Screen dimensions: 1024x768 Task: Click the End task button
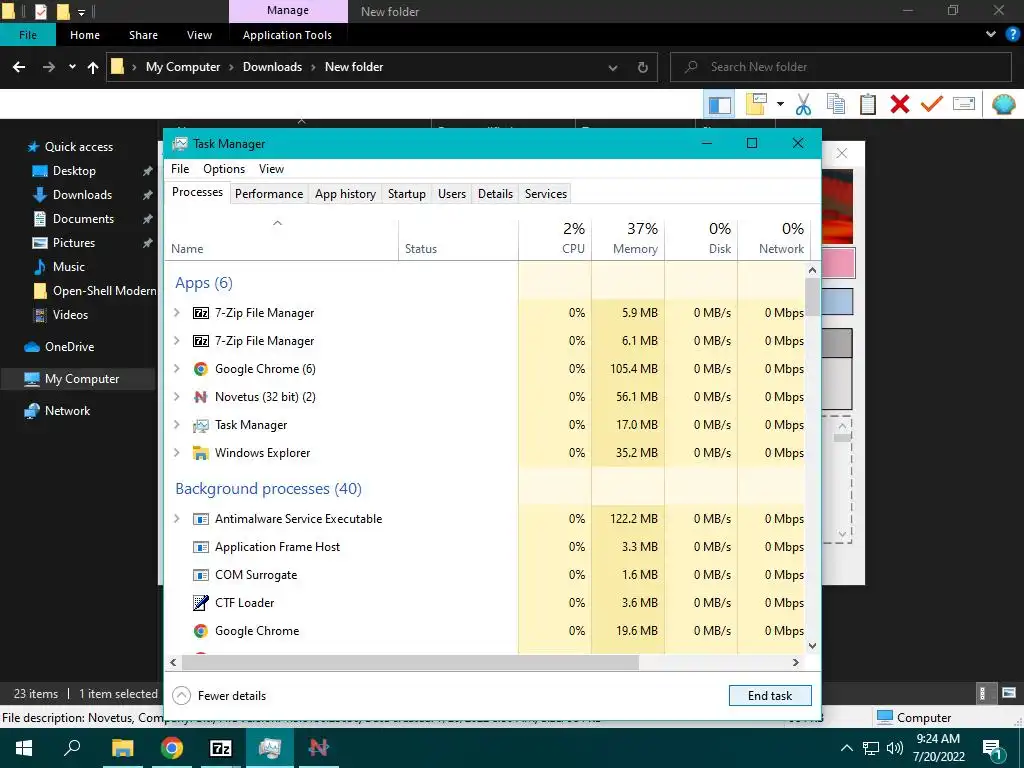click(770, 696)
